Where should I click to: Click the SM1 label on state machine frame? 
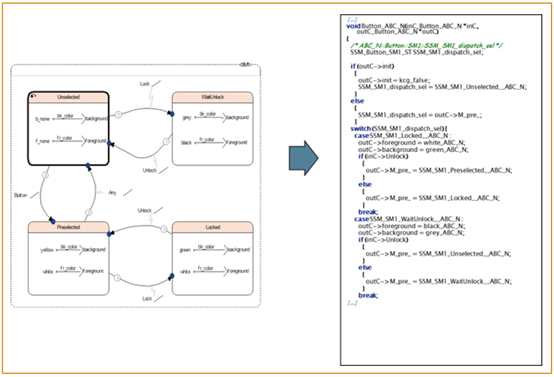pyautogui.click(x=245, y=64)
